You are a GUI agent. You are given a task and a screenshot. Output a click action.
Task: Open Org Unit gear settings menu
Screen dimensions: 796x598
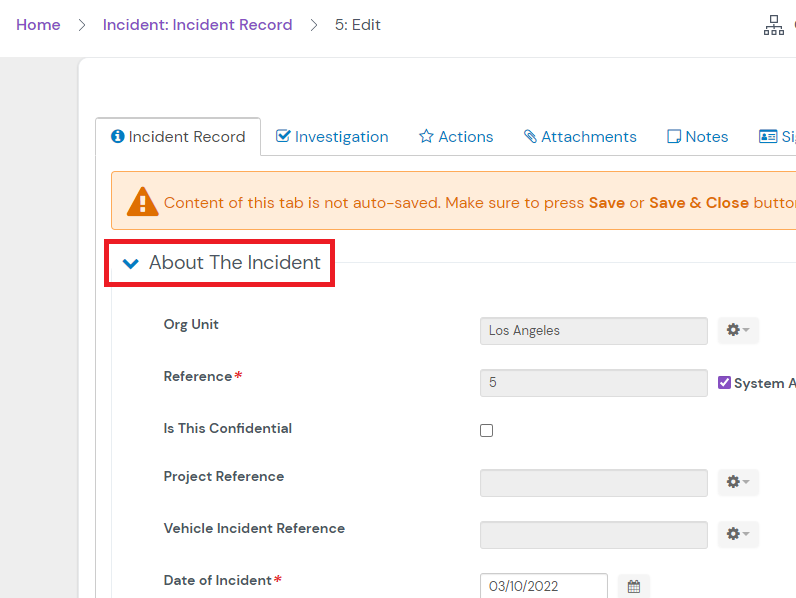737,330
